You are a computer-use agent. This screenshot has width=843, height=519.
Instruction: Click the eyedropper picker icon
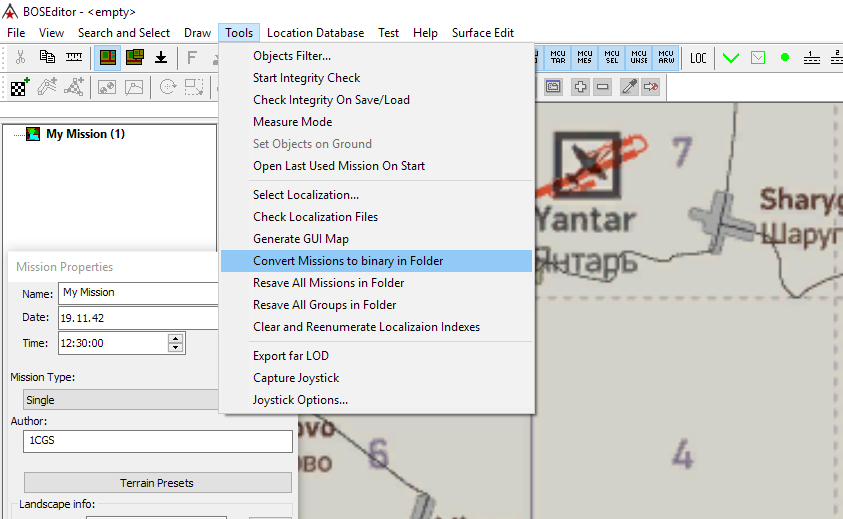point(629,87)
